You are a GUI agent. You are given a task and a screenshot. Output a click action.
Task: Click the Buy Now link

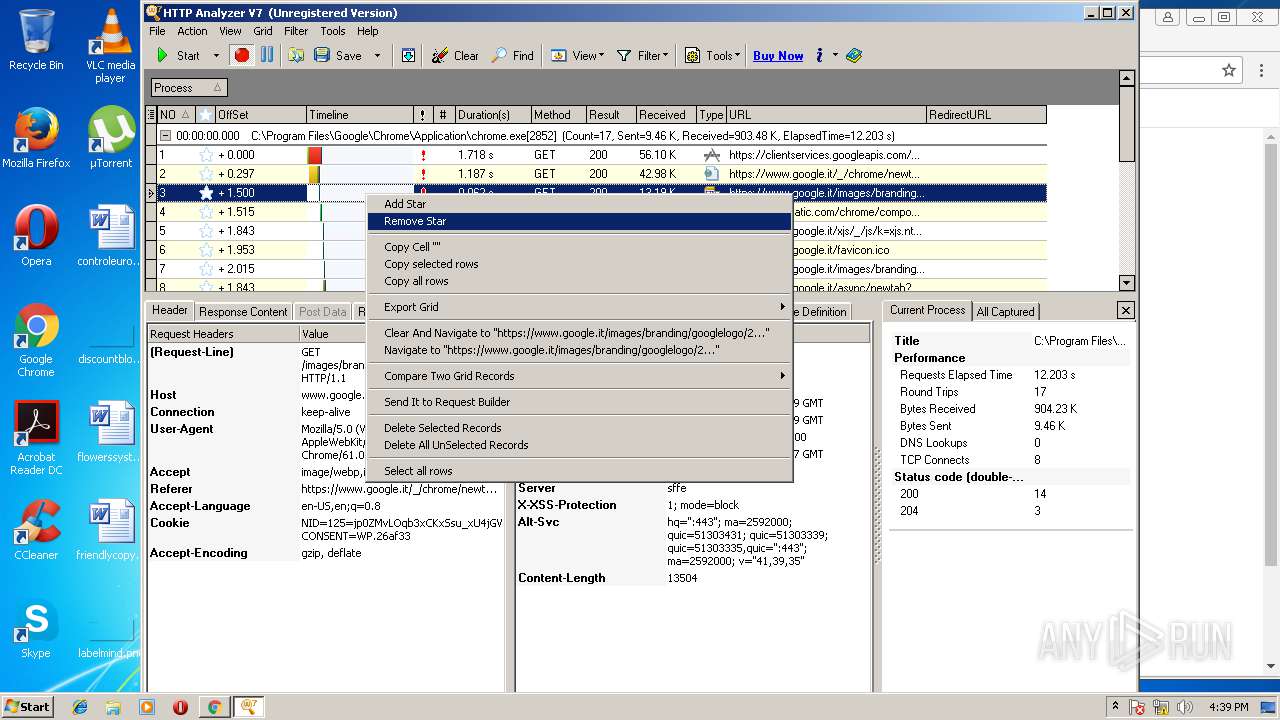[x=778, y=56]
